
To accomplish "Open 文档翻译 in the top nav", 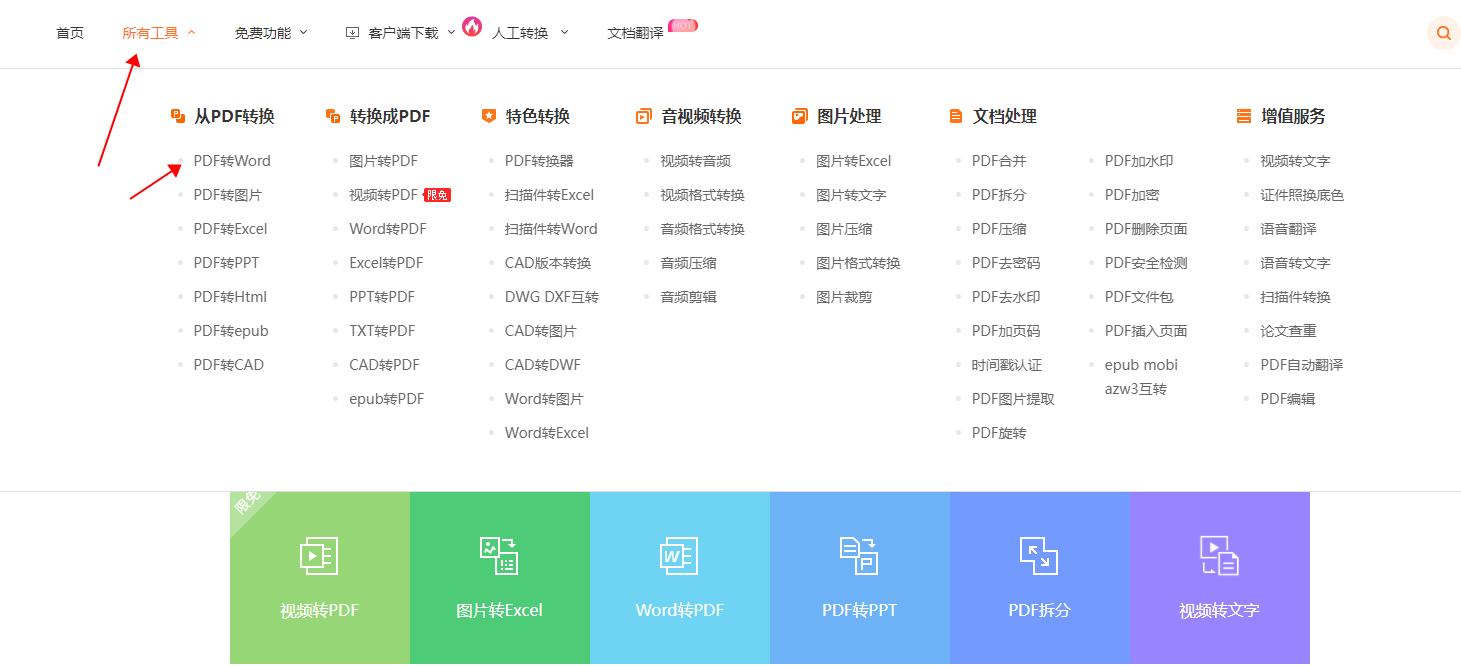I will [x=635, y=33].
